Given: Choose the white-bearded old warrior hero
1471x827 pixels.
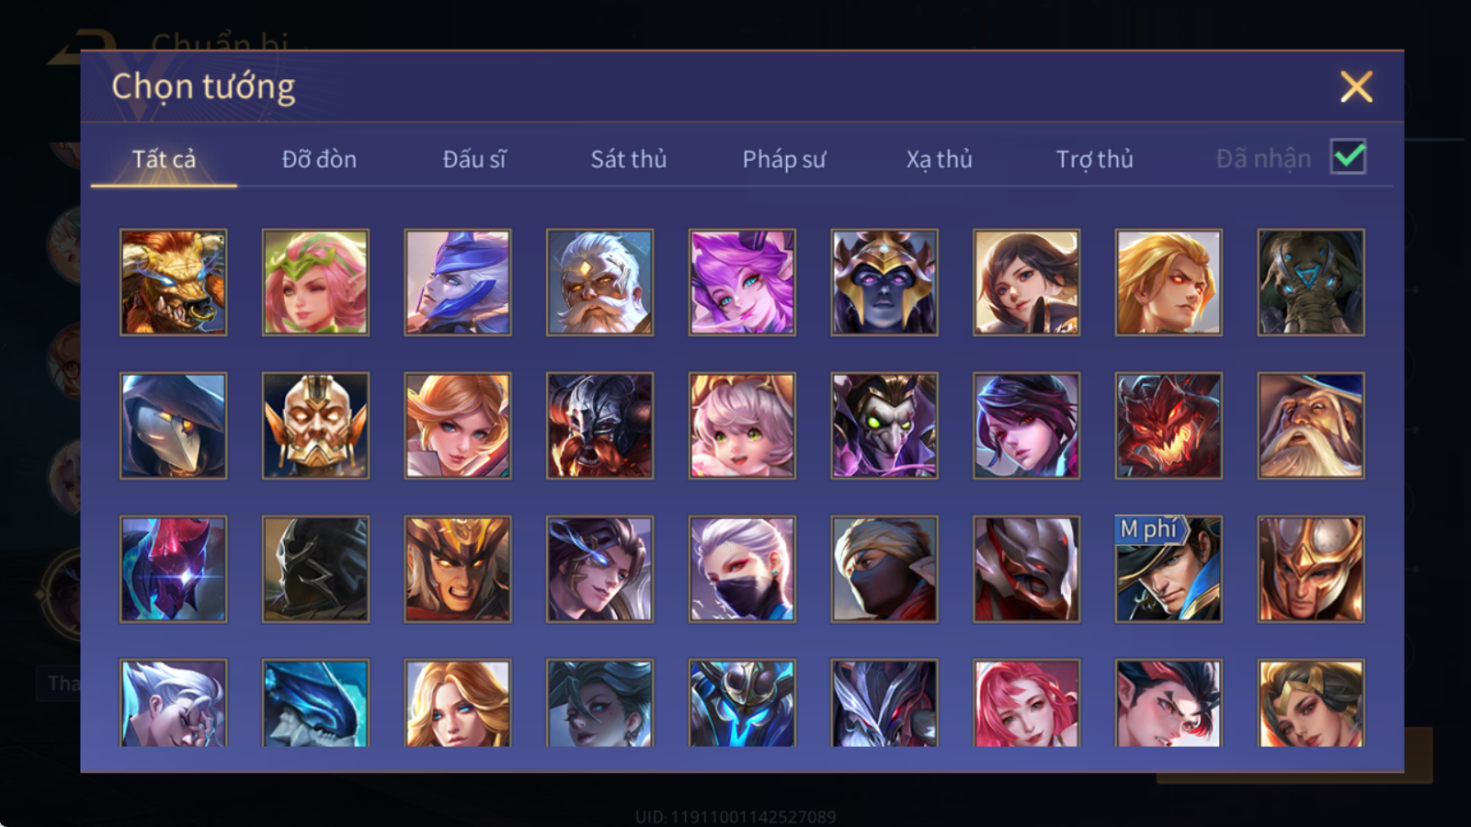Looking at the screenshot, I should (599, 282).
